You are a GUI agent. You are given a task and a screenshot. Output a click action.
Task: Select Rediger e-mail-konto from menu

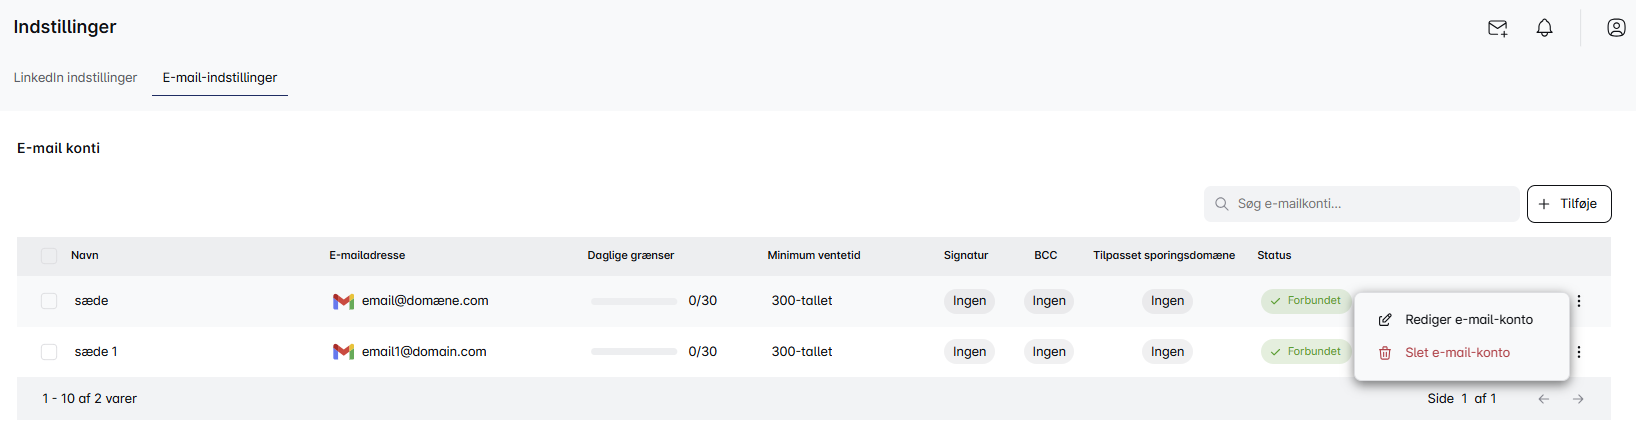tap(1468, 320)
